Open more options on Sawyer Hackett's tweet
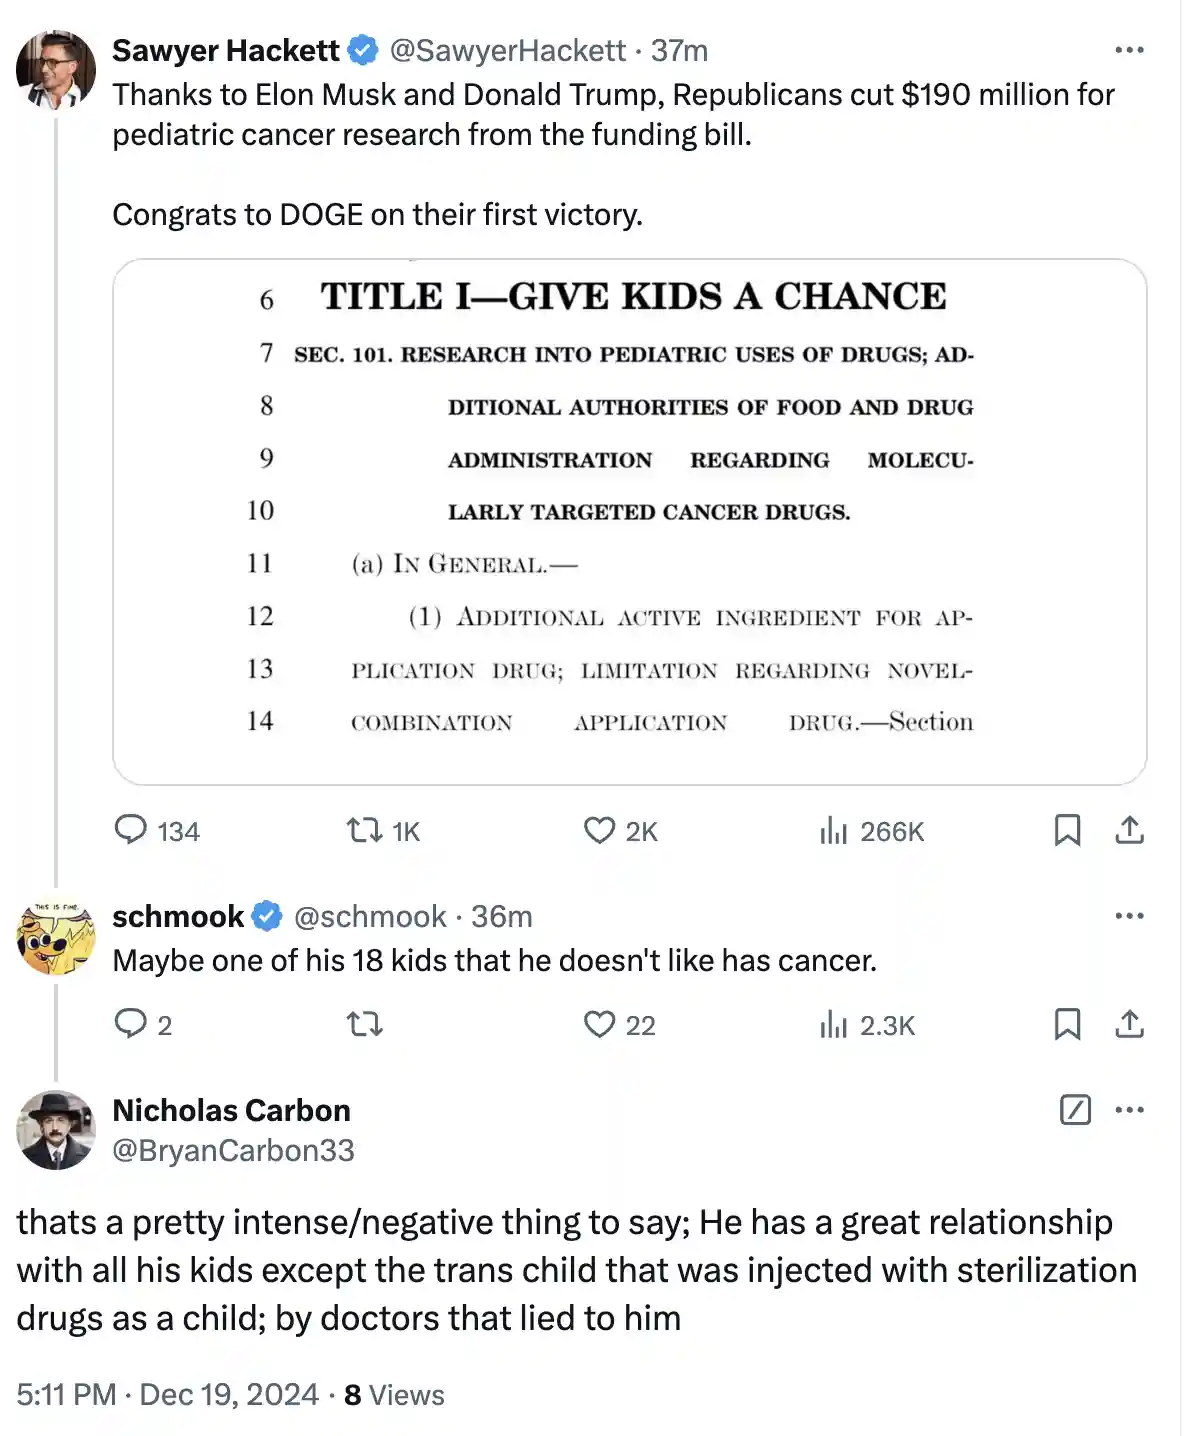Screen dimensions: 1200x1436 click(1129, 50)
